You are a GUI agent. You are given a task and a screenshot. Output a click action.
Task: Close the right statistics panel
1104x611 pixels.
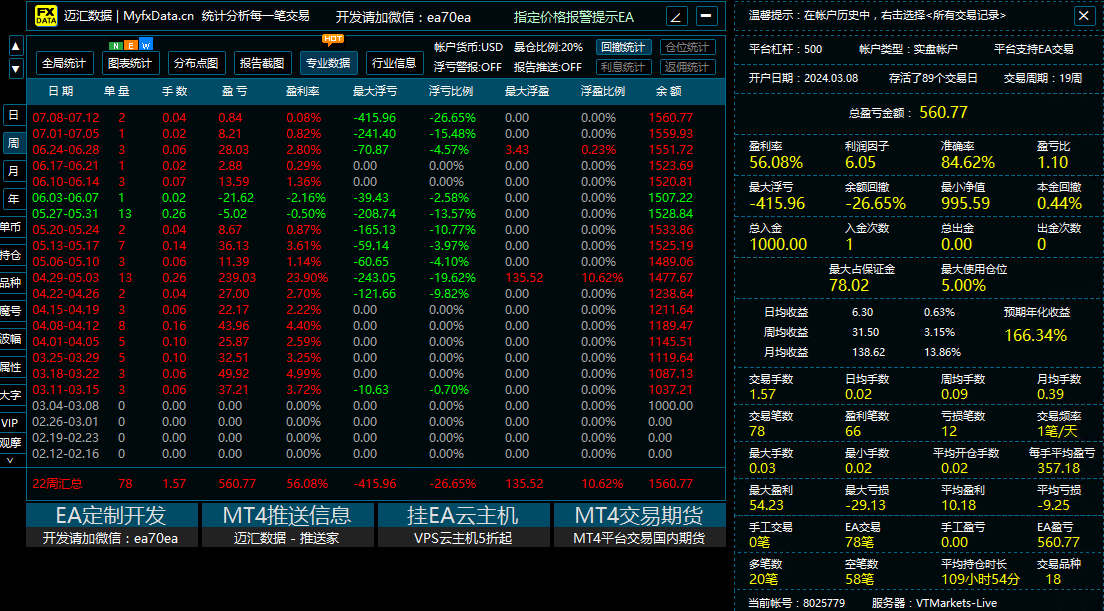(1083, 15)
